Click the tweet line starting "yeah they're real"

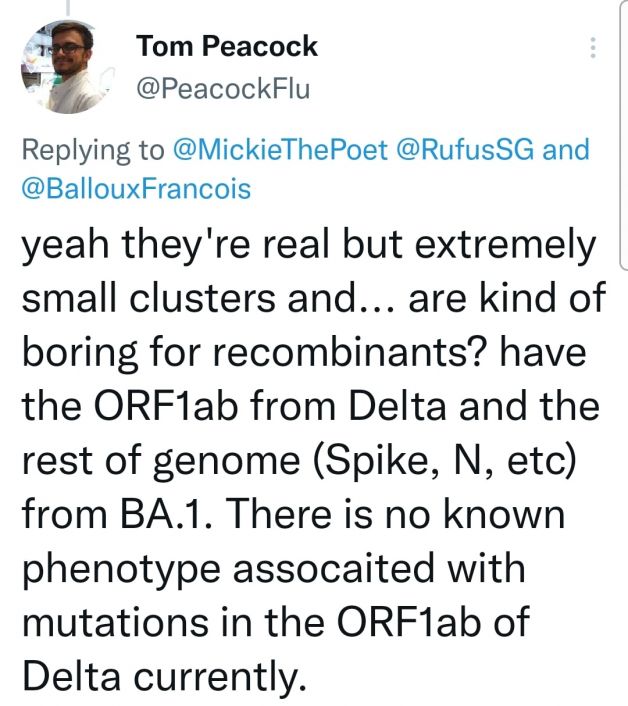309,246
